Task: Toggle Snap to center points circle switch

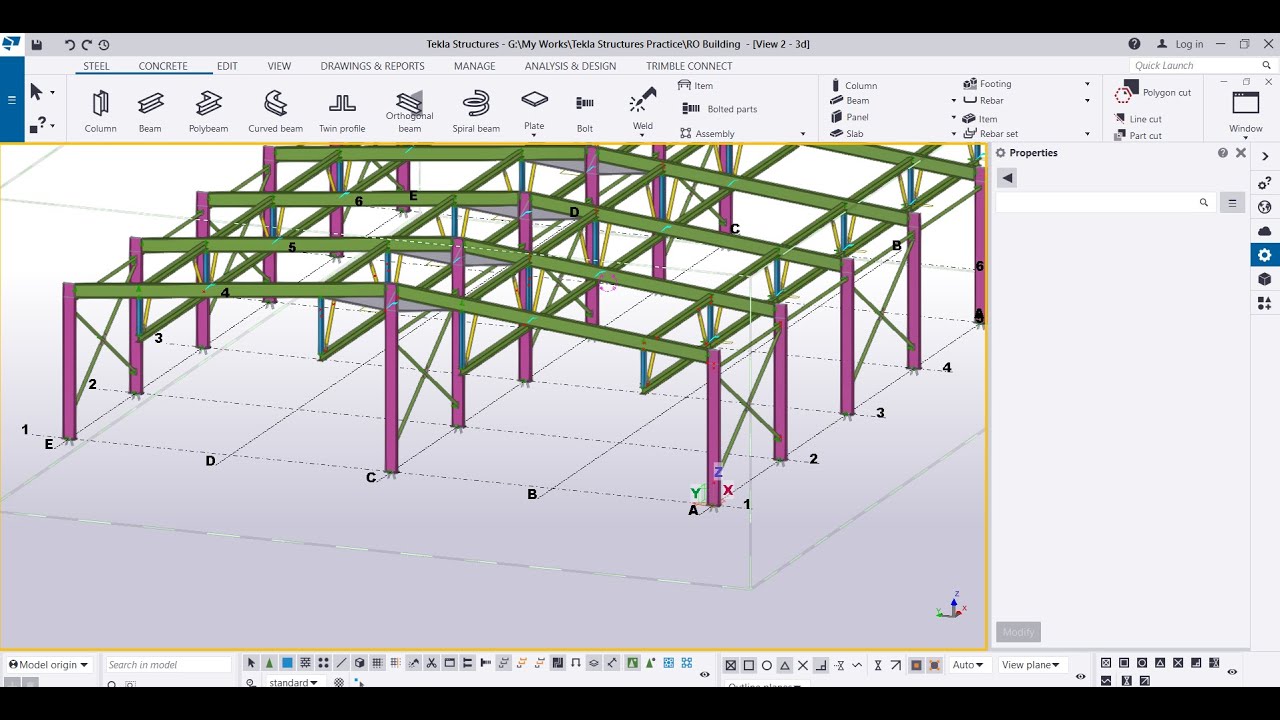Action: (767, 665)
